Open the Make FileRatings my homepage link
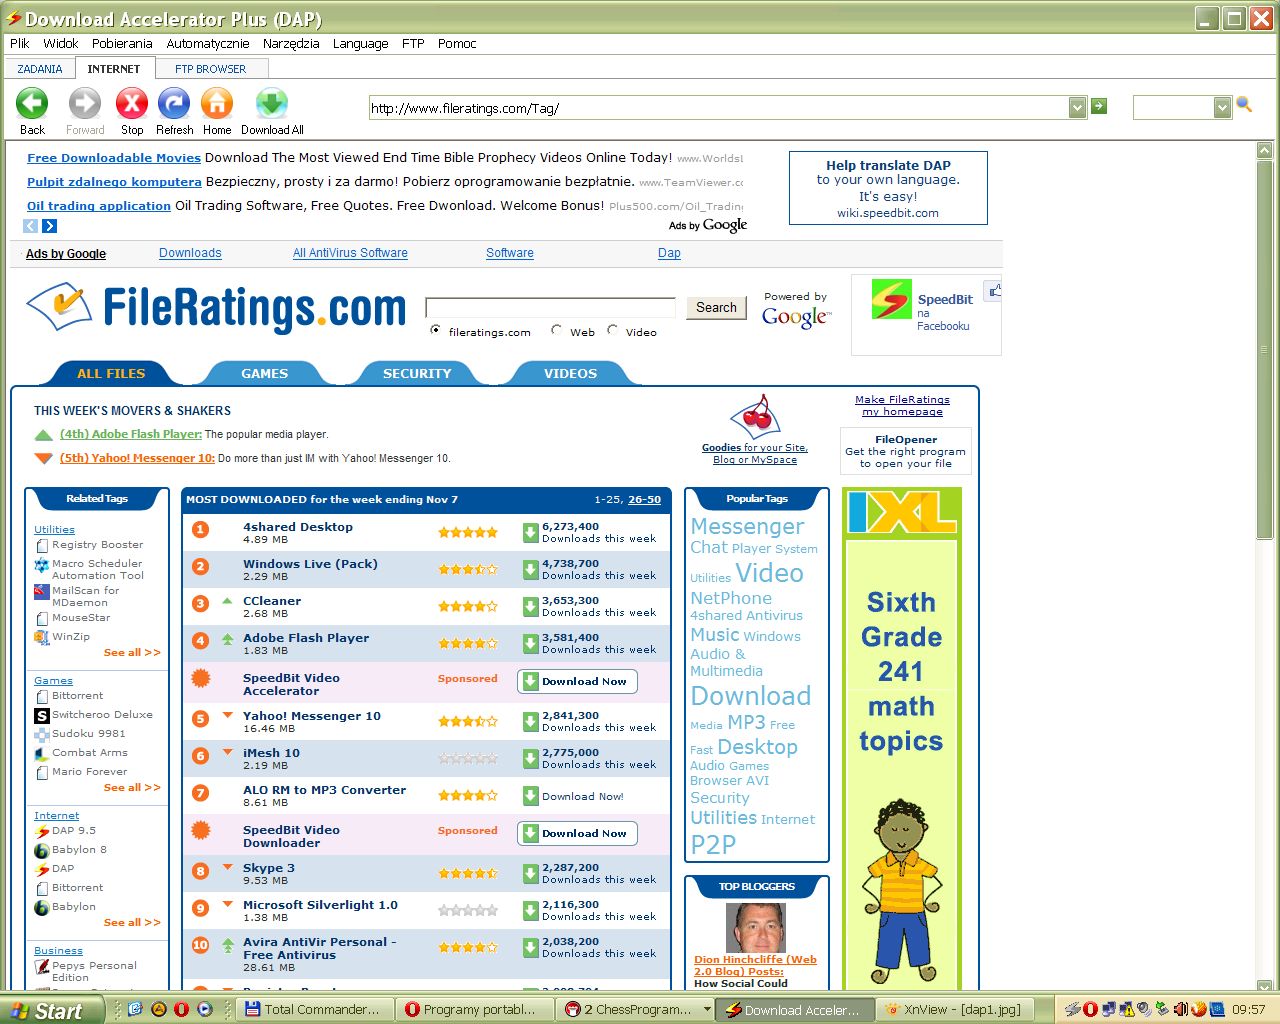 click(x=902, y=405)
